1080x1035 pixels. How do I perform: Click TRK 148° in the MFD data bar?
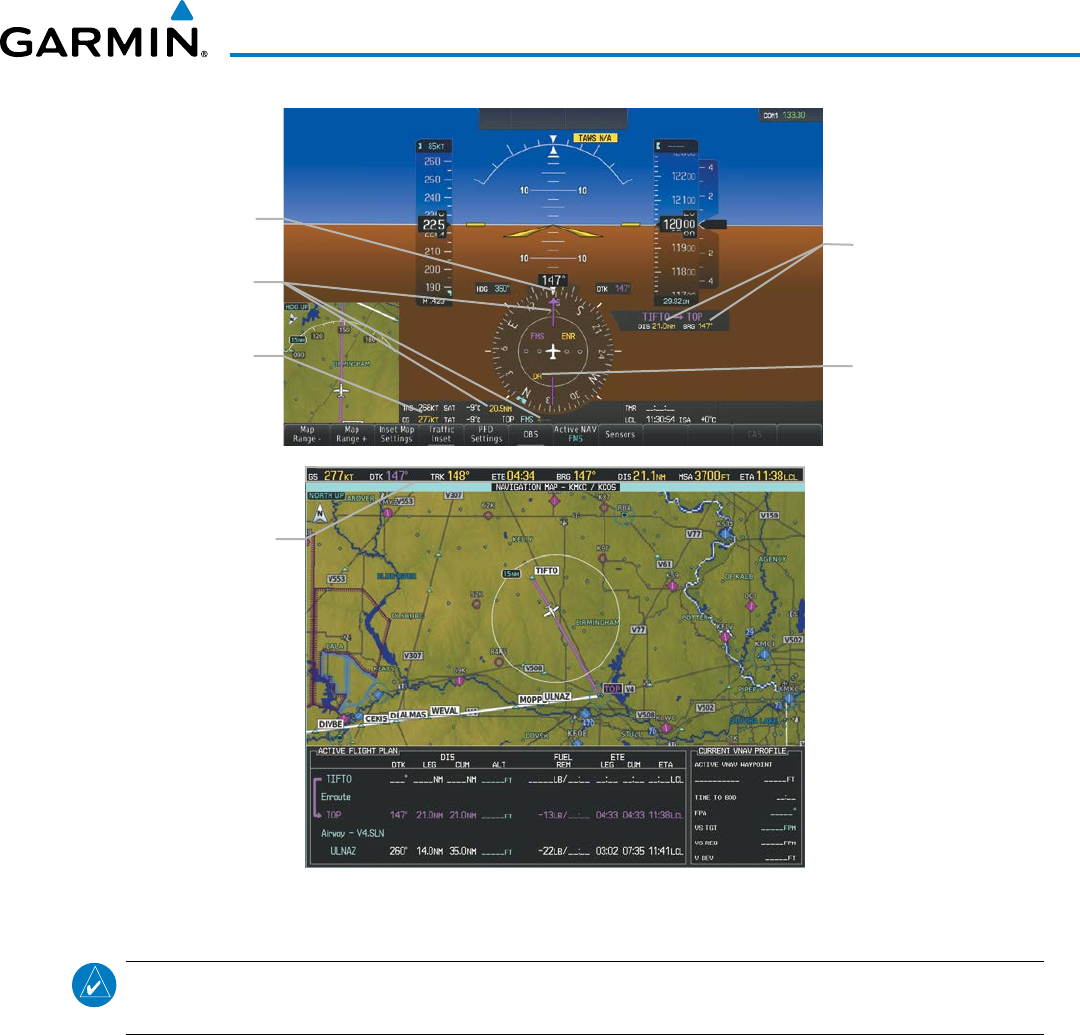[450, 476]
